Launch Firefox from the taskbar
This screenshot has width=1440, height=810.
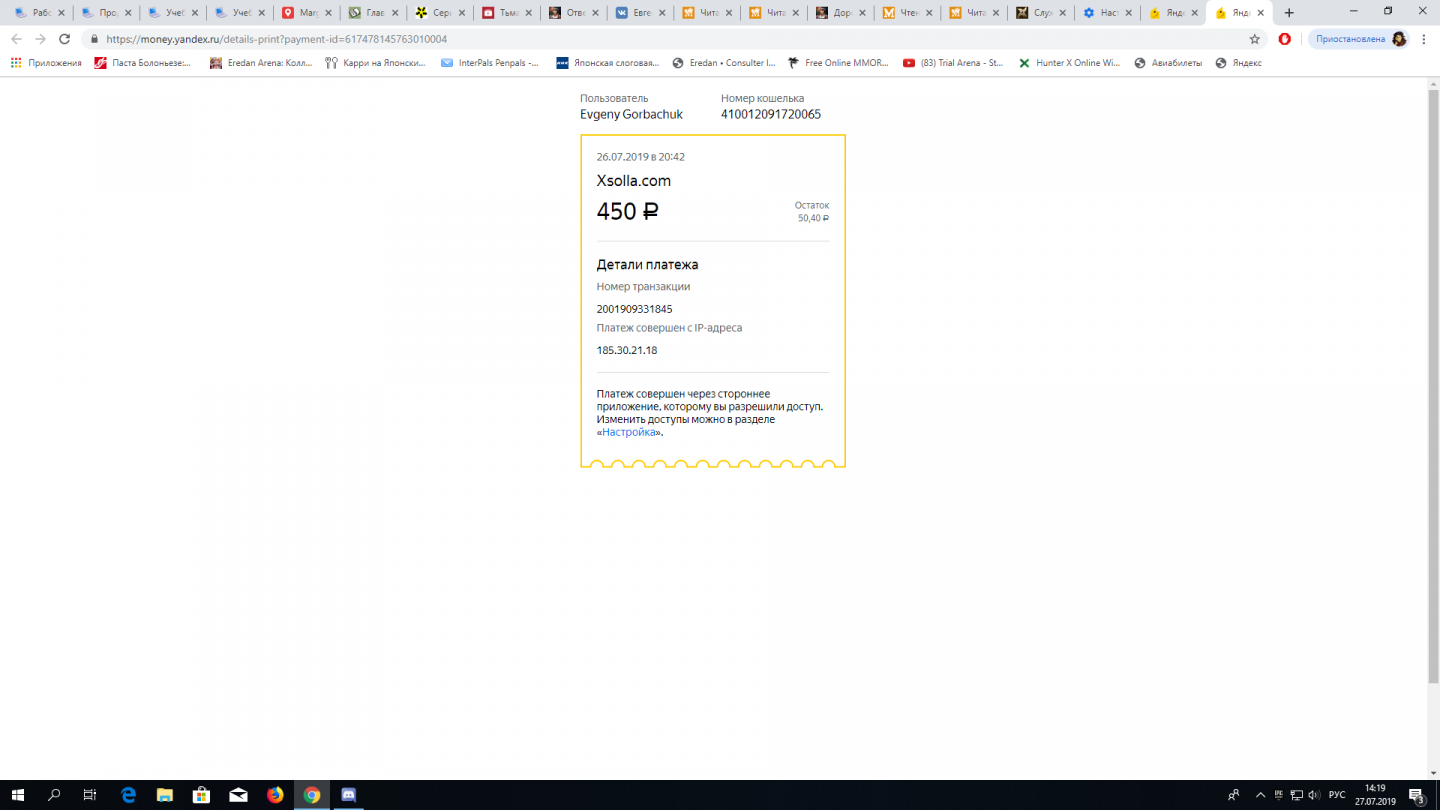coord(275,795)
